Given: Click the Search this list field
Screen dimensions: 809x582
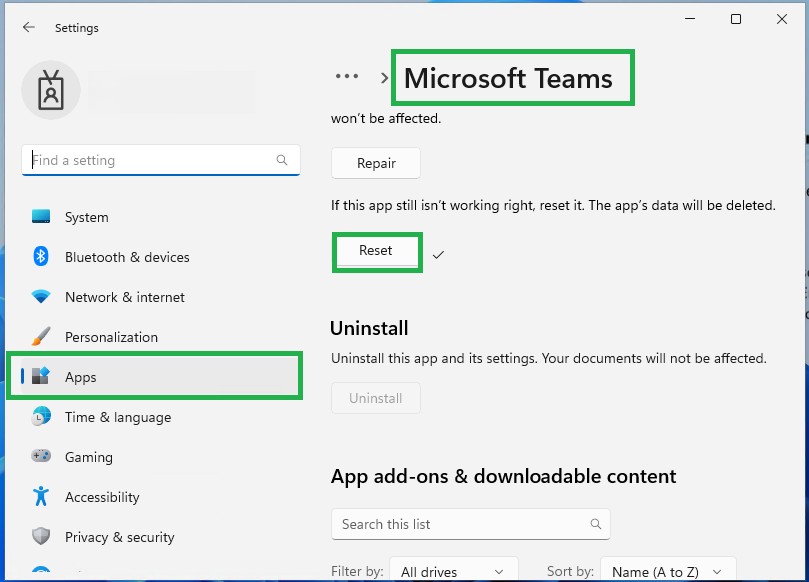Looking at the screenshot, I should click(471, 524).
